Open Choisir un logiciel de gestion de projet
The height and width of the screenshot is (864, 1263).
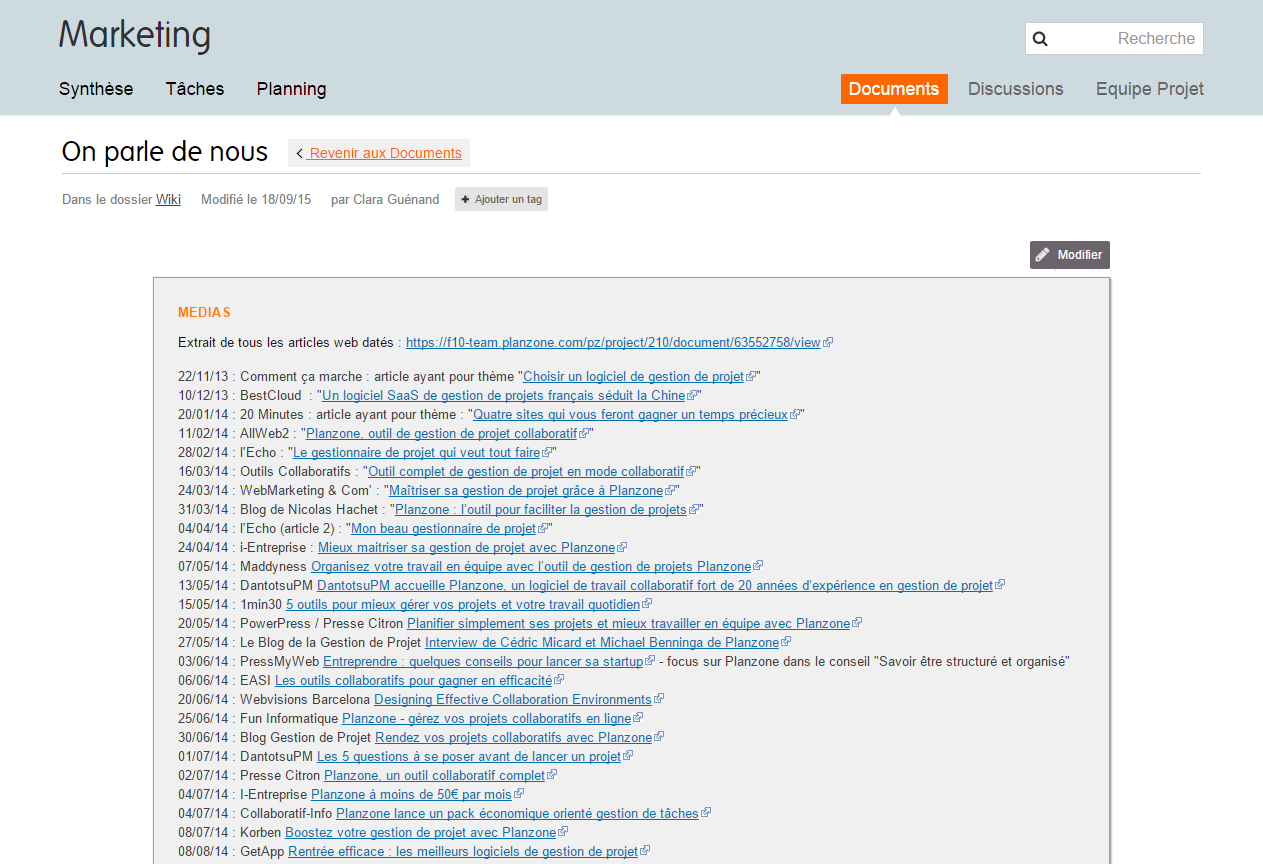(634, 377)
